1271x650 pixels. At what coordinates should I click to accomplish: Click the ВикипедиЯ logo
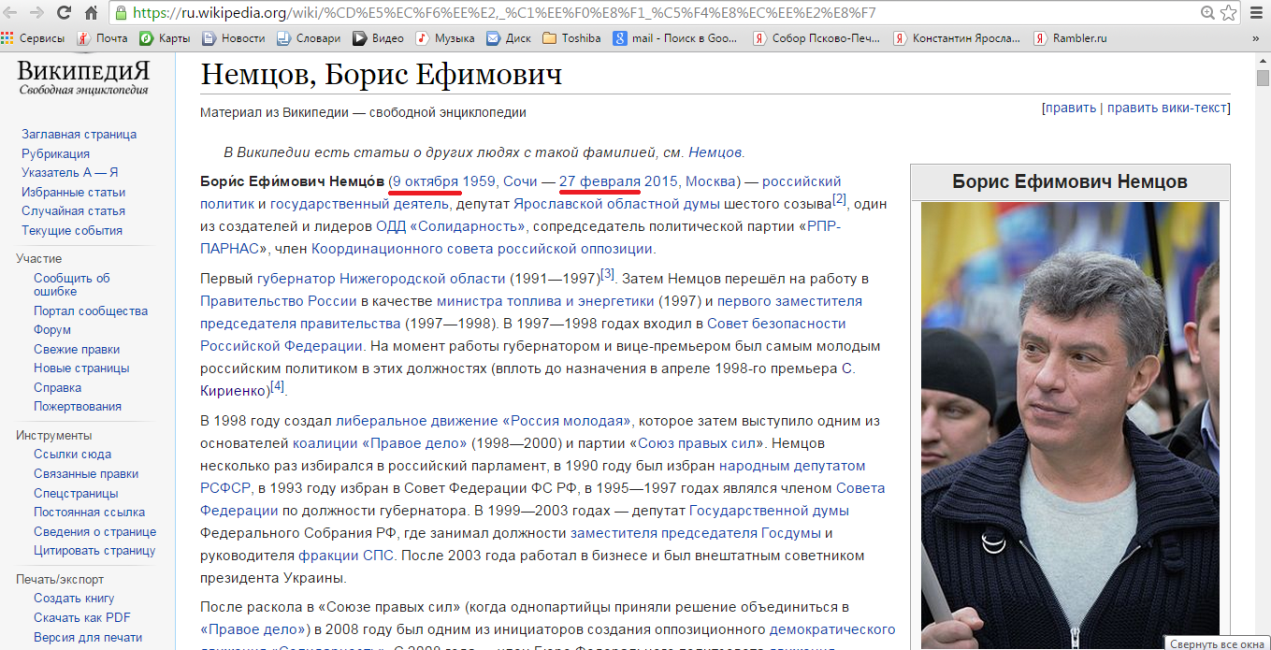click(x=83, y=78)
